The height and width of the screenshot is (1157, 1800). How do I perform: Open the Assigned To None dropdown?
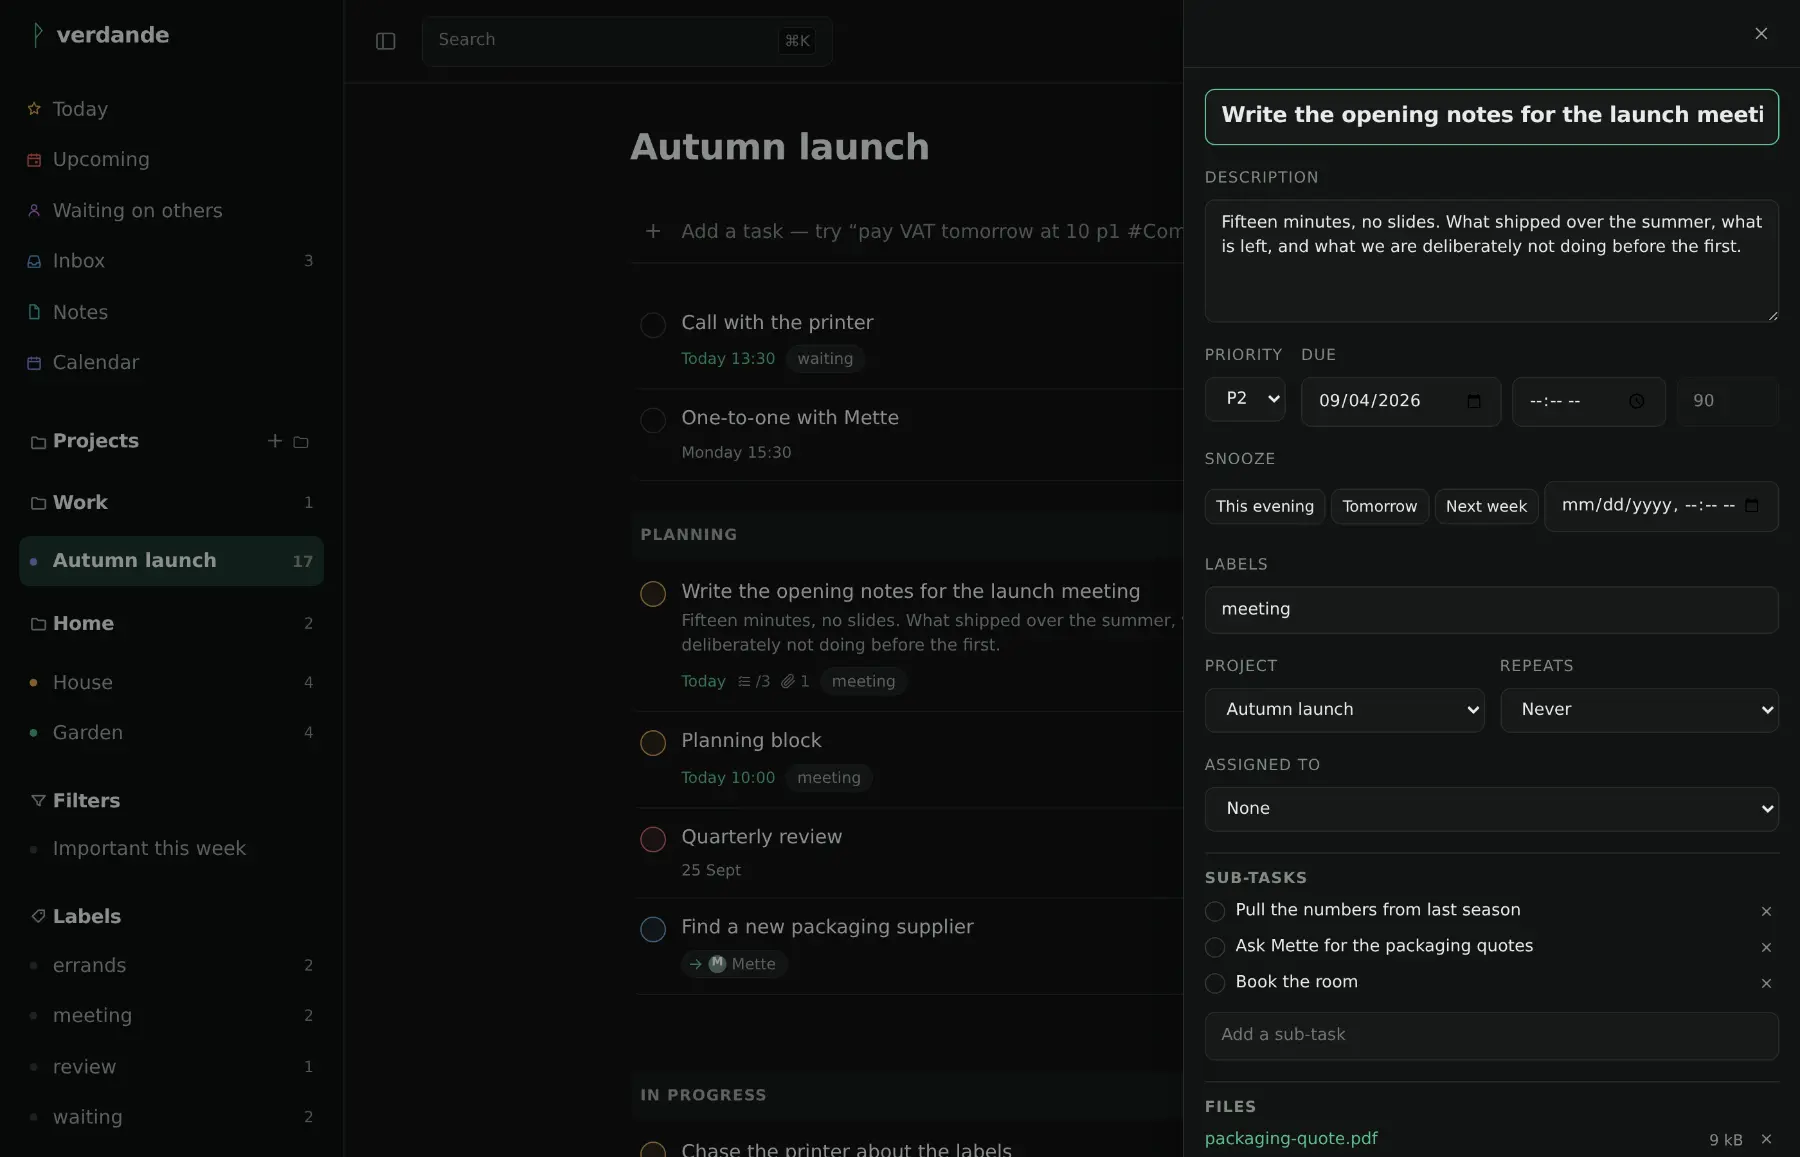1491,809
